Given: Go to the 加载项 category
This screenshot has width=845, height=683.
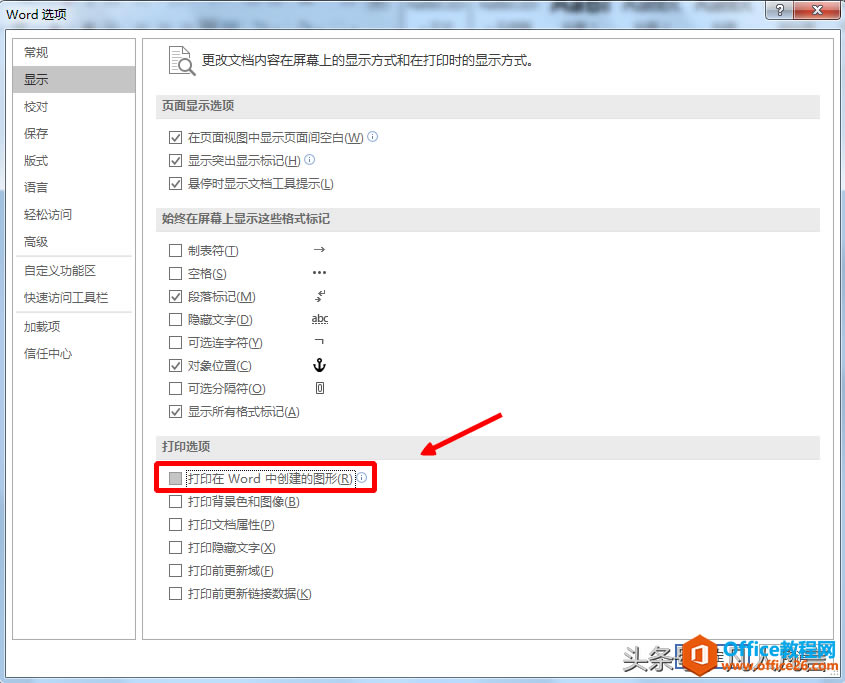Looking at the screenshot, I should pyautogui.click(x=74, y=326).
